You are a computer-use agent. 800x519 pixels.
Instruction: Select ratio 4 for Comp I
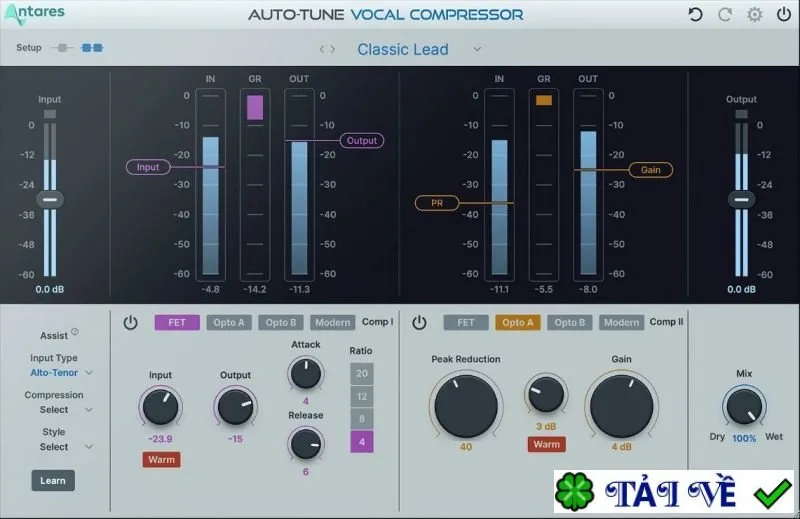point(362,442)
